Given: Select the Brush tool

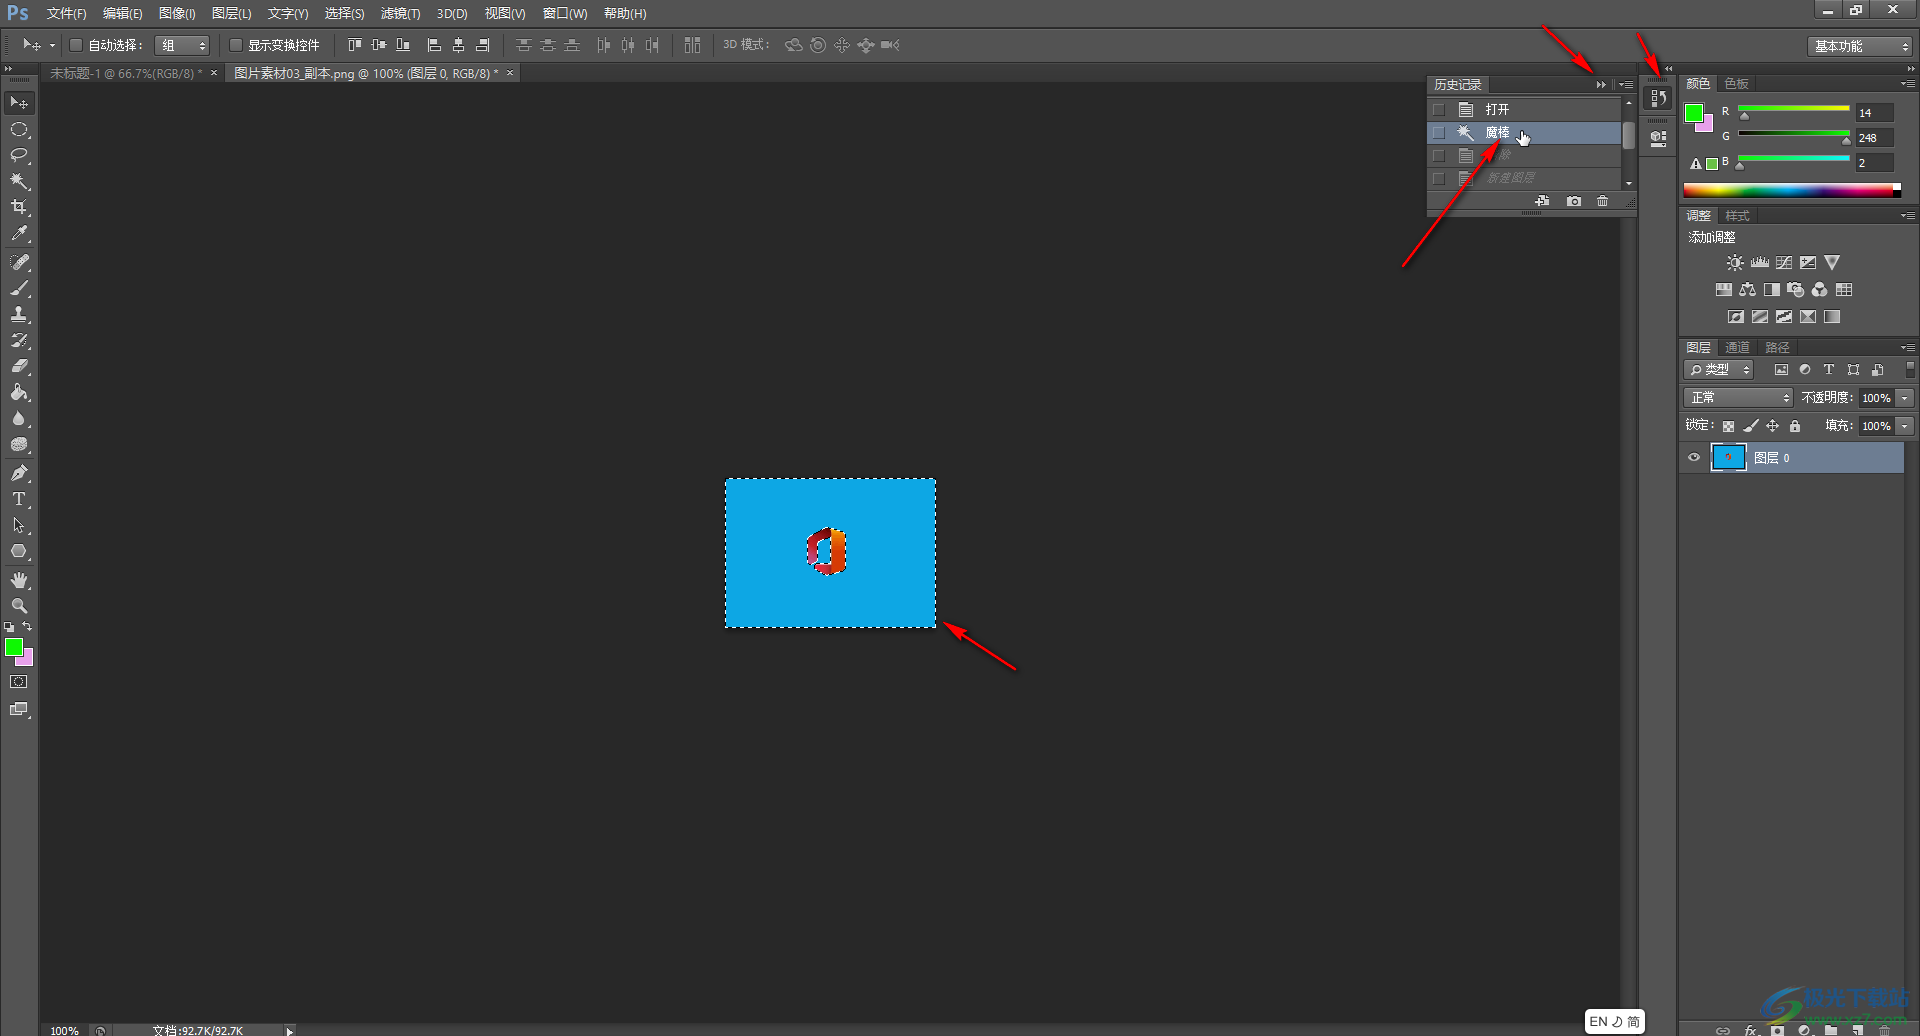Looking at the screenshot, I should click(x=19, y=288).
